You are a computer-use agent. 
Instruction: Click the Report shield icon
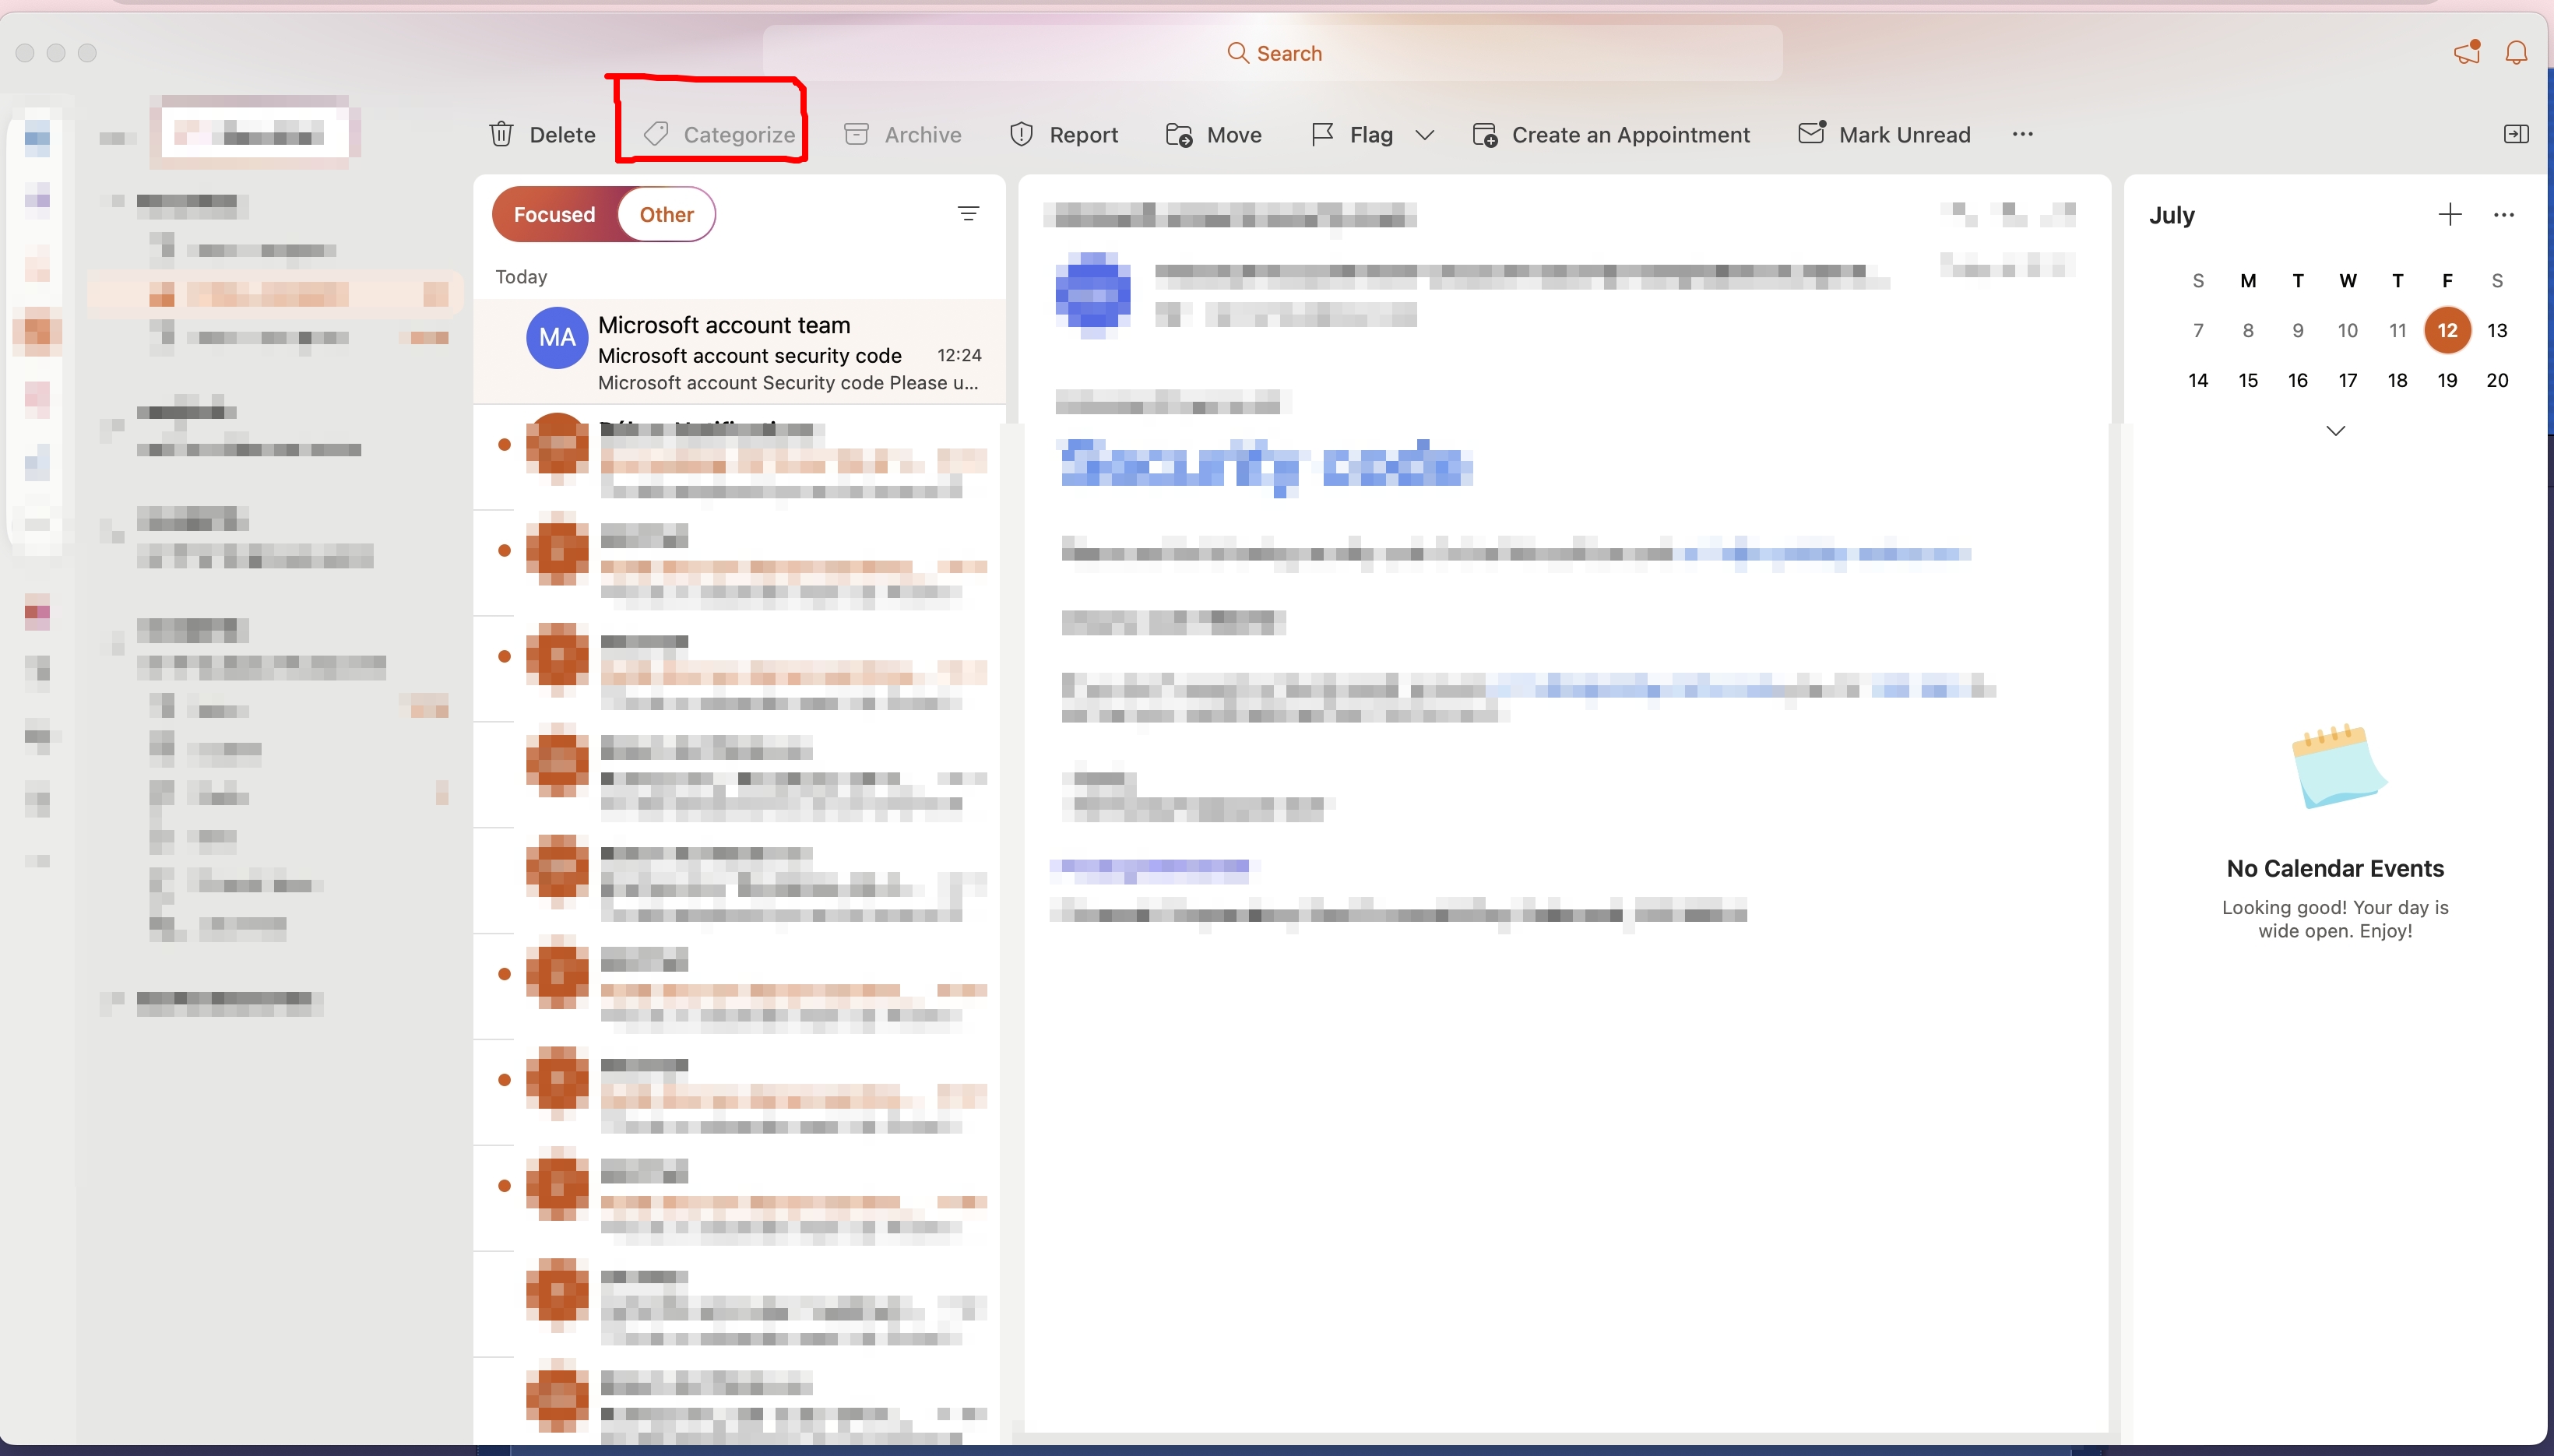[x=1021, y=134]
